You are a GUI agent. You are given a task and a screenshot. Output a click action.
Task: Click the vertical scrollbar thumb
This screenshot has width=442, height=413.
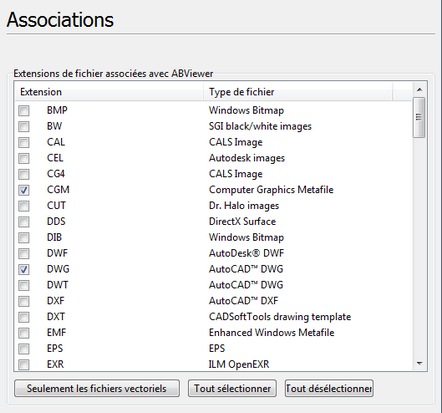pyautogui.click(x=419, y=117)
